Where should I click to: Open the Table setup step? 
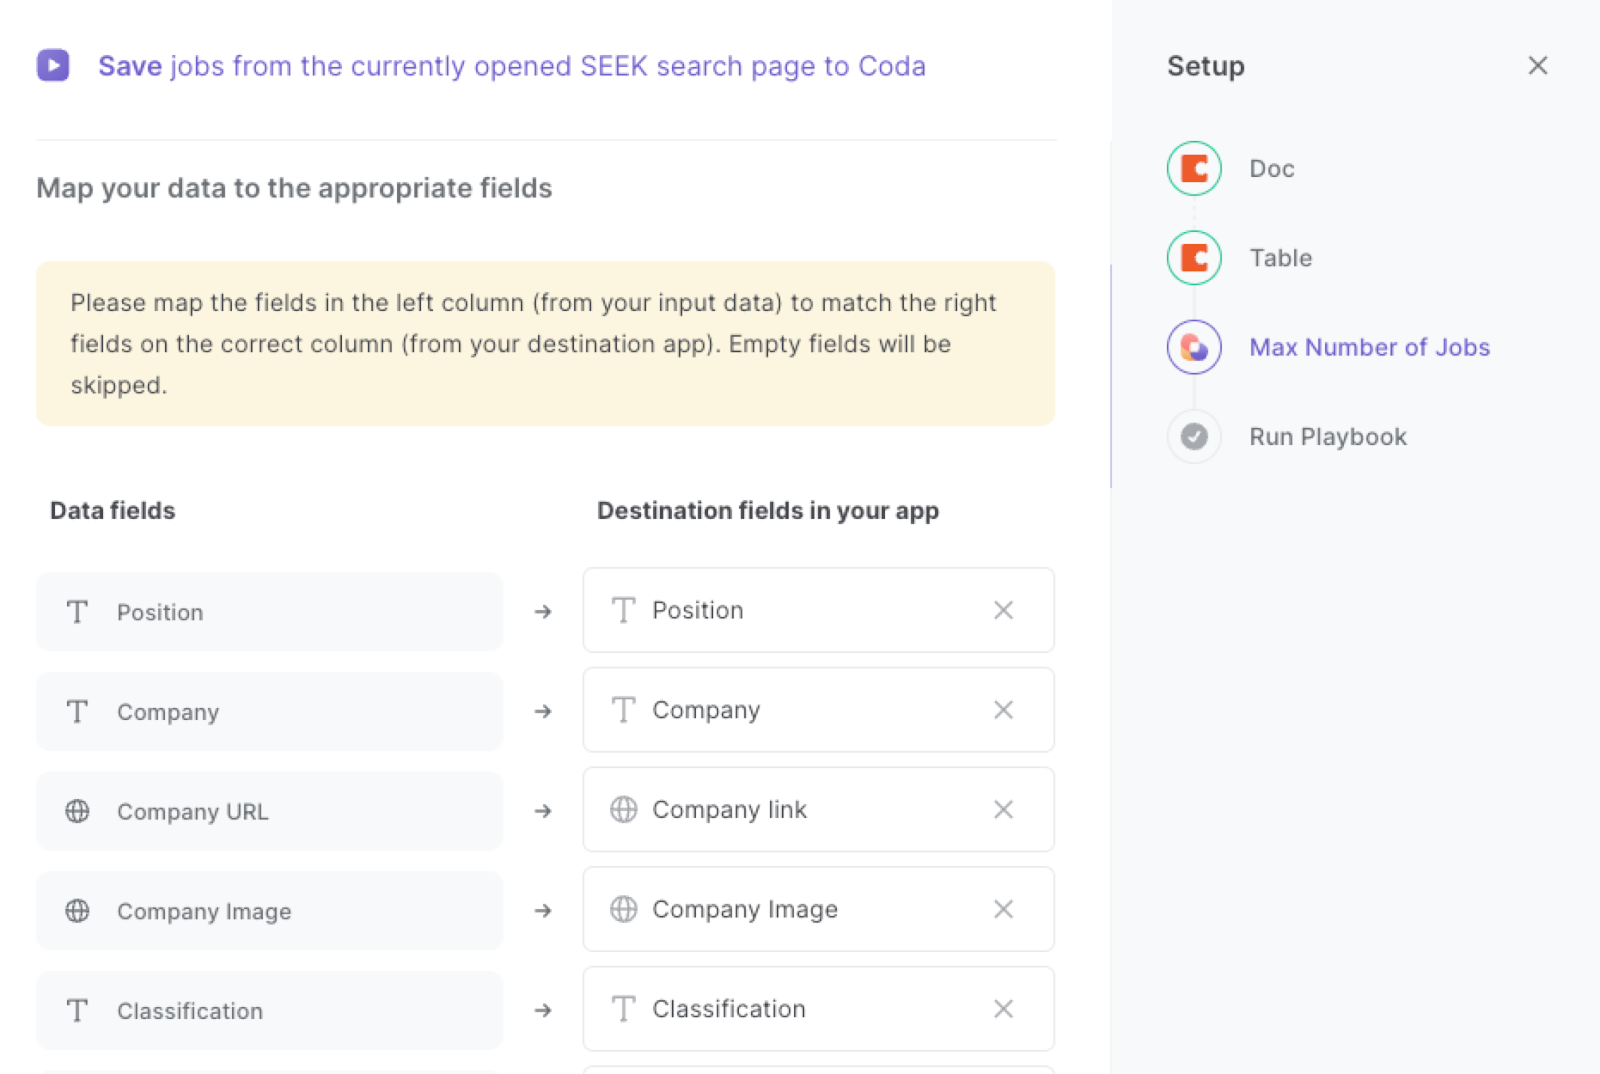pyautogui.click(x=1281, y=258)
